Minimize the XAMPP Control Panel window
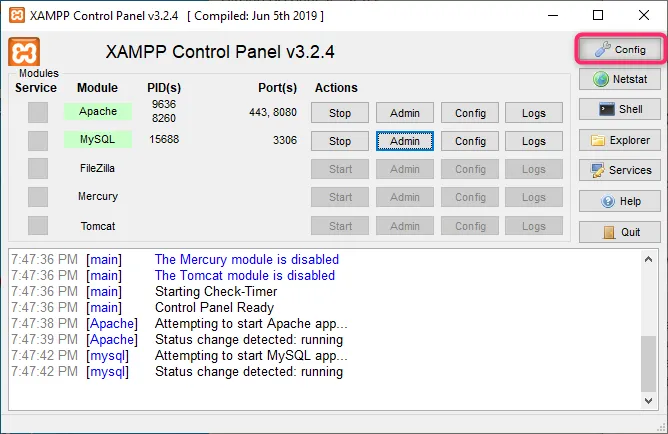The height and width of the screenshot is (434, 668). click(553, 15)
